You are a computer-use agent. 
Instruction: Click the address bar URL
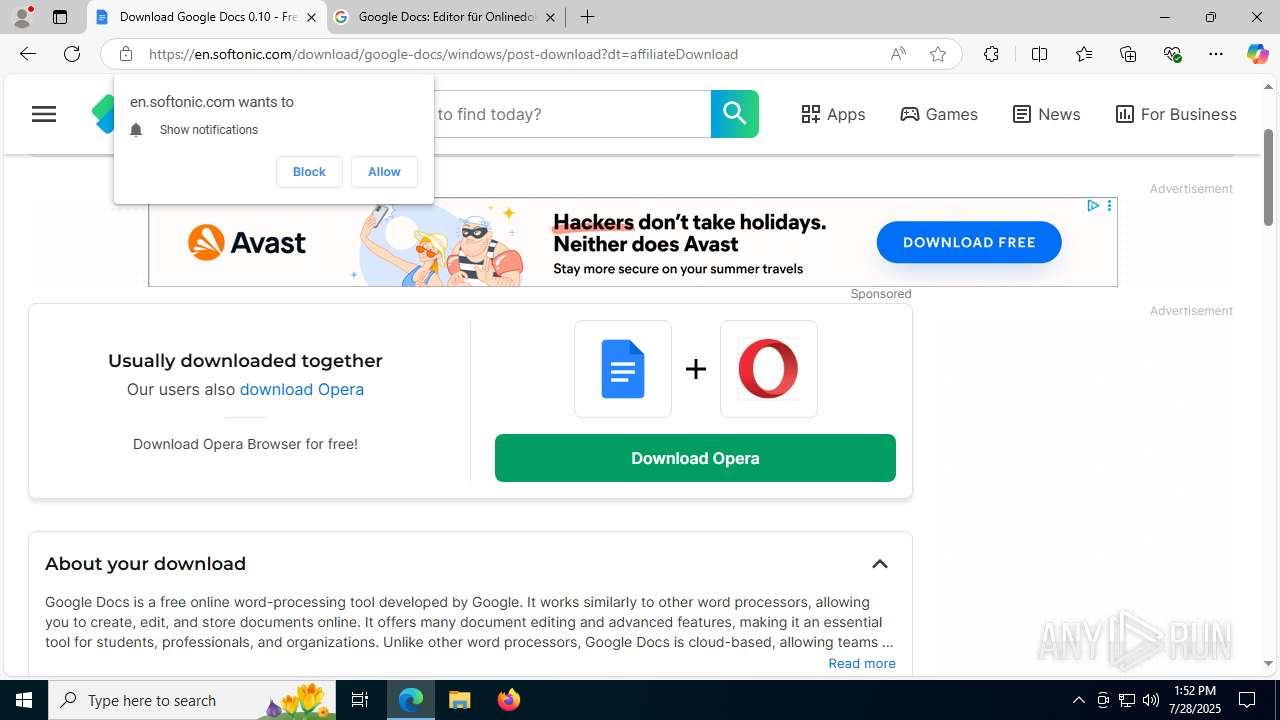click(x=444, y=54)
